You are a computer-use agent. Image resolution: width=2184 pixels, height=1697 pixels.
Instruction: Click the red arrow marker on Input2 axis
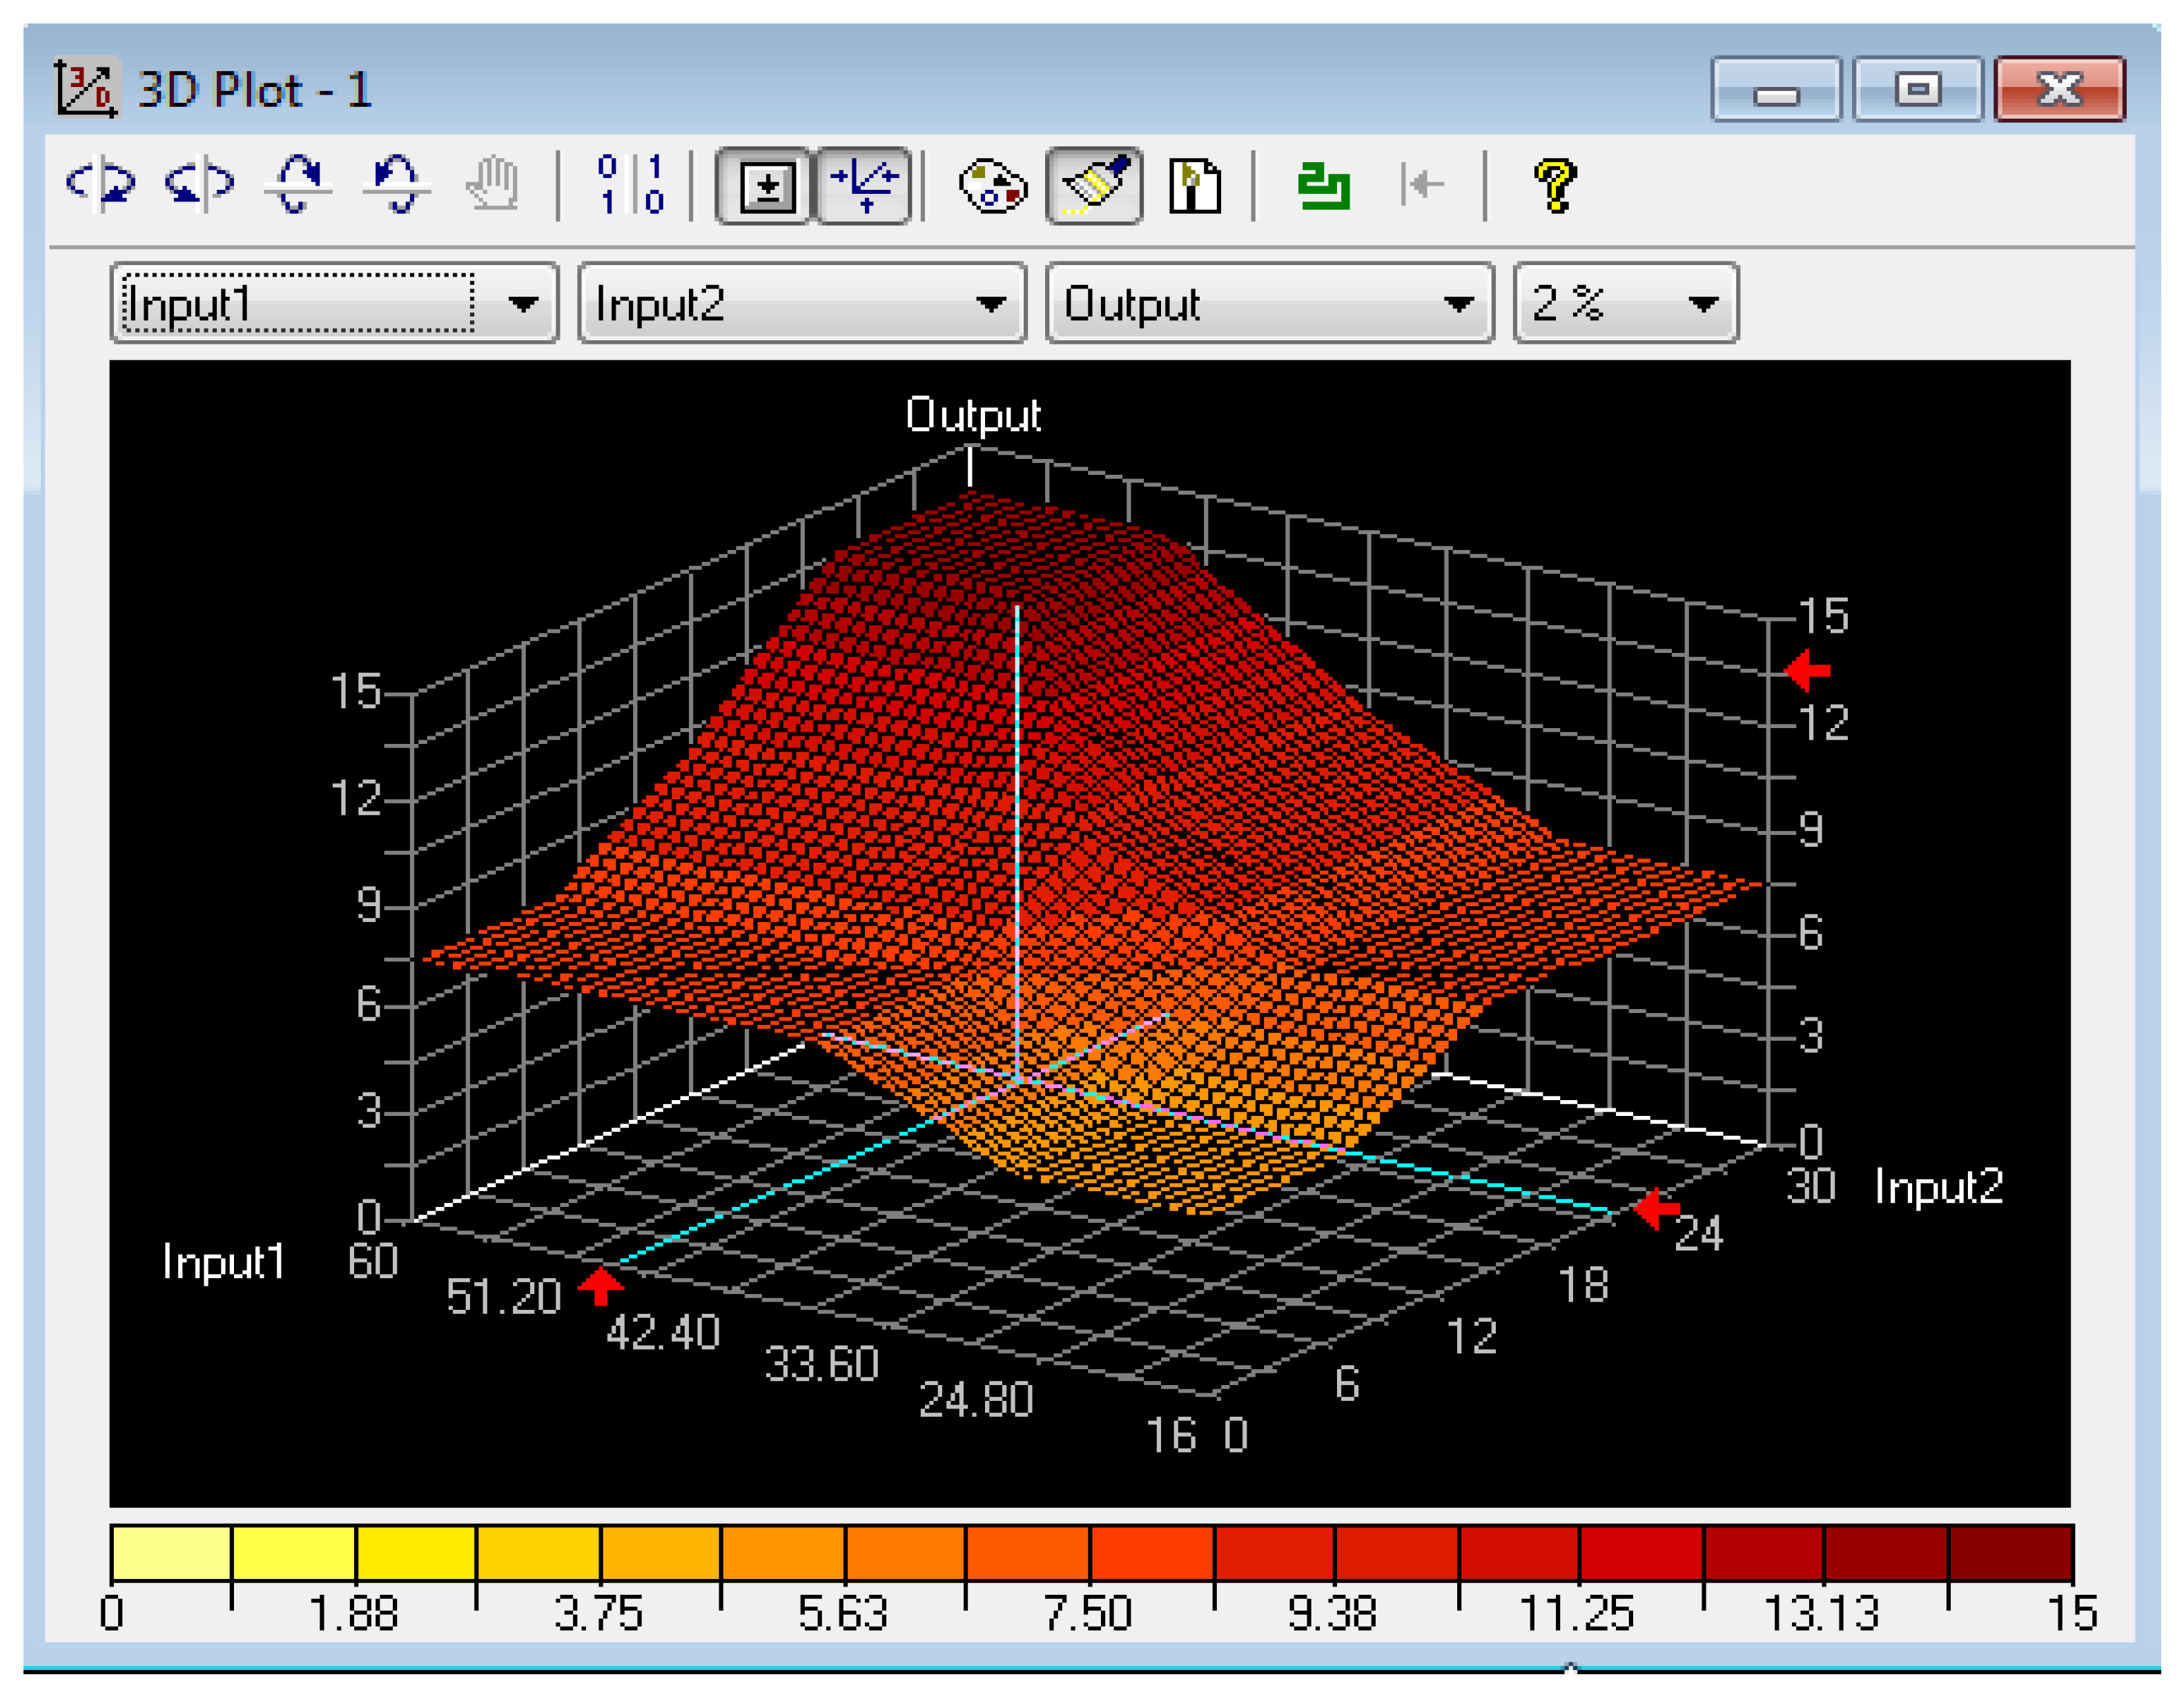1657,1209
